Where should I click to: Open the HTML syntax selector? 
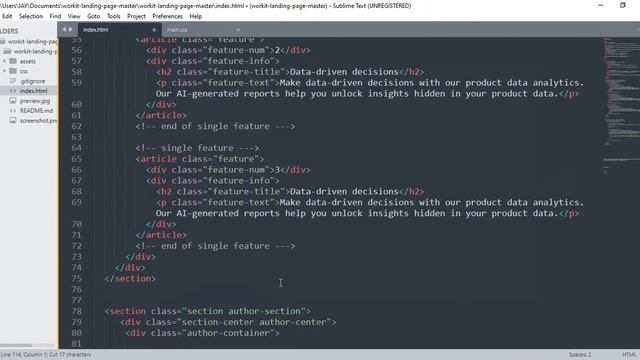pos(629,355)
